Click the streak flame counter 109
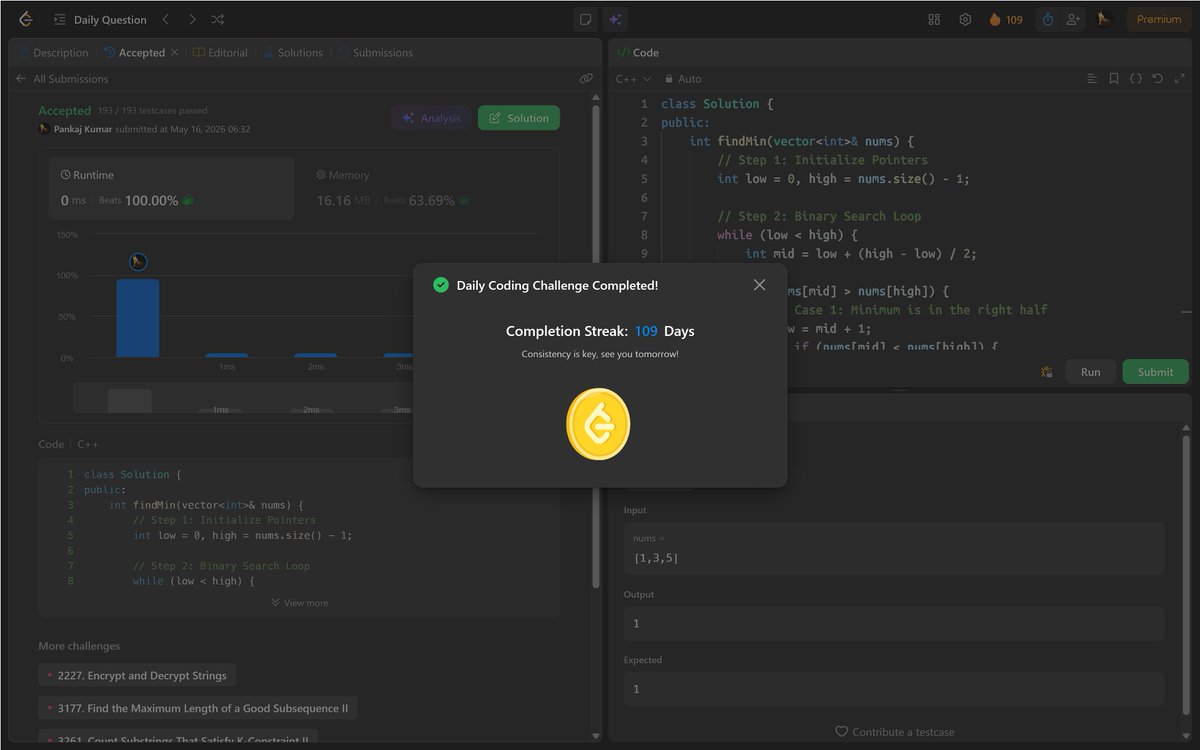The image size is (1200, 750). [x=1006, y=19]
